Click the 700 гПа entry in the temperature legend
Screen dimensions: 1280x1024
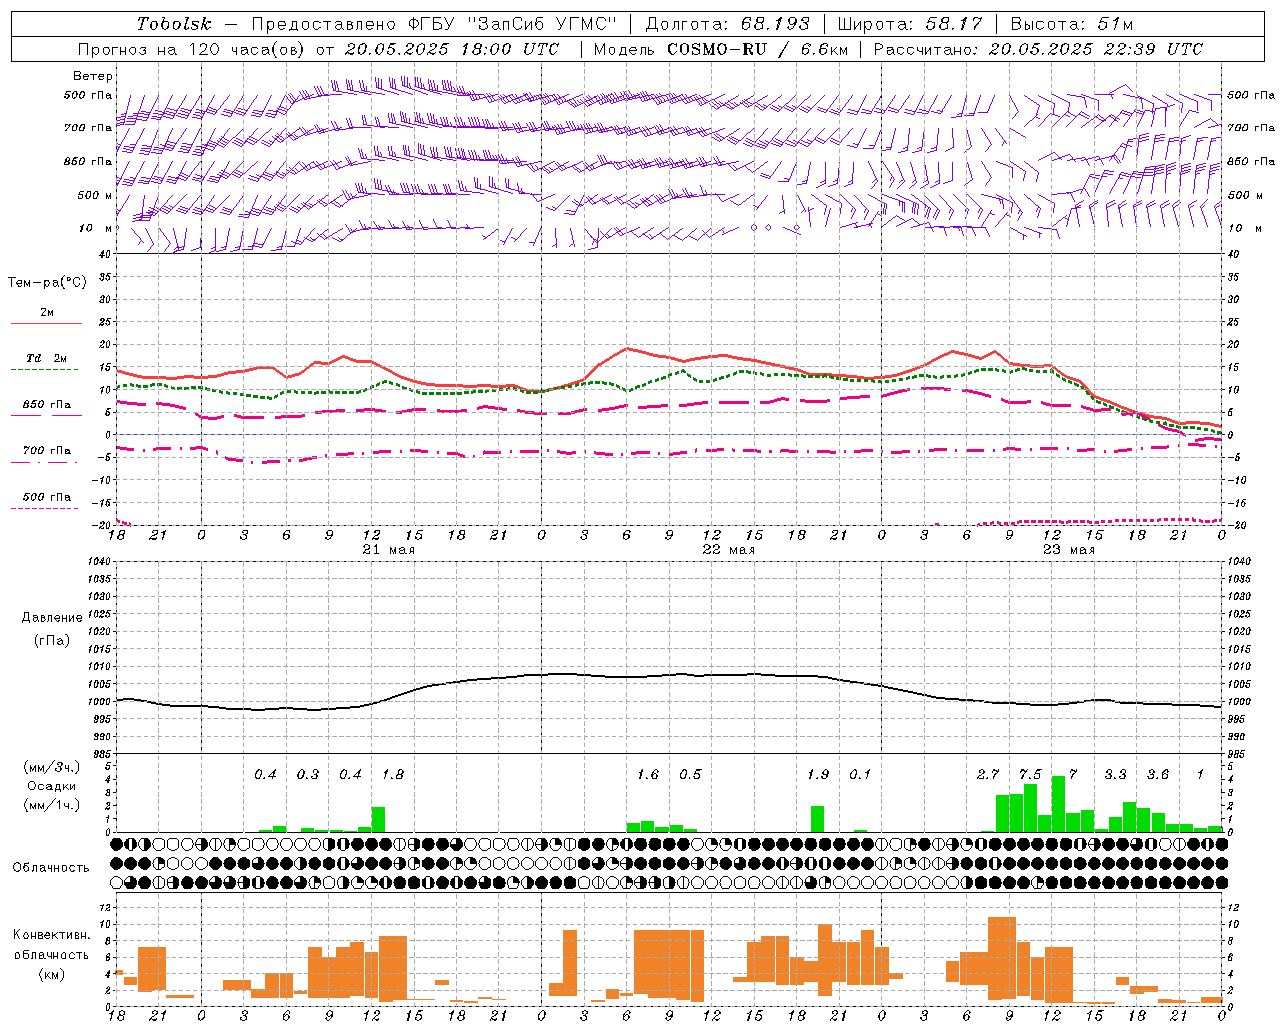[x=46, y=450]
